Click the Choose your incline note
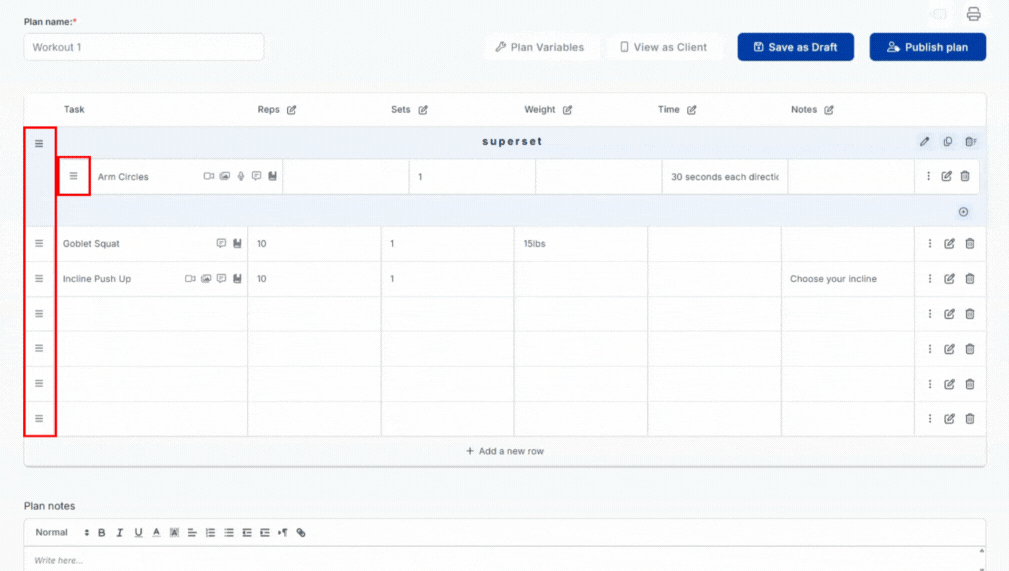The image size is (1009, 571). point(833,279)
